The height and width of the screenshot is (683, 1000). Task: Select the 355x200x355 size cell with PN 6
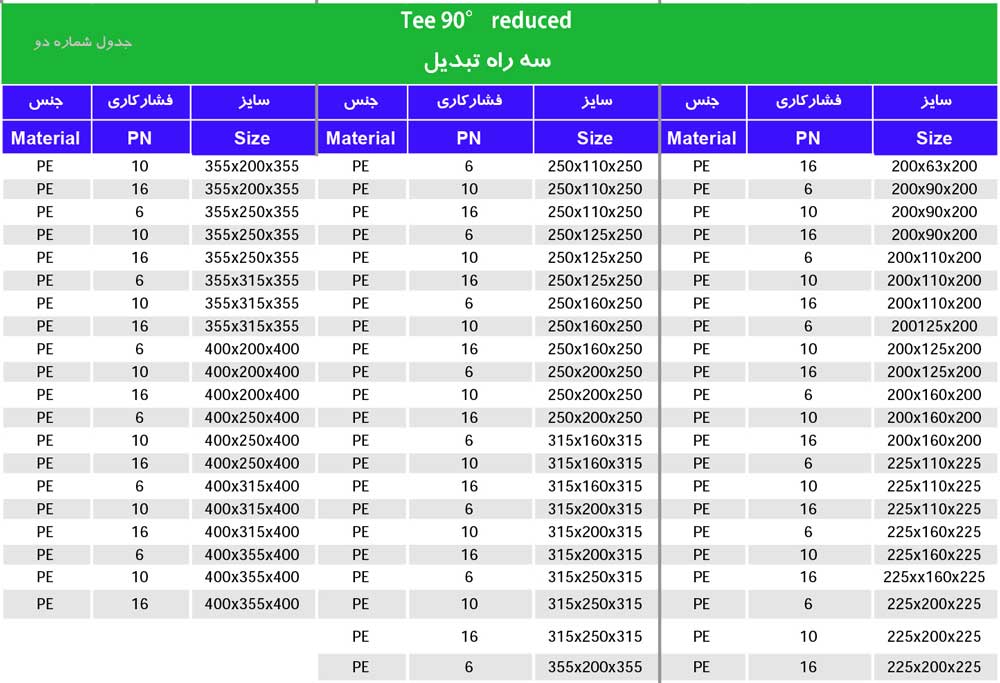pos(594,667)
